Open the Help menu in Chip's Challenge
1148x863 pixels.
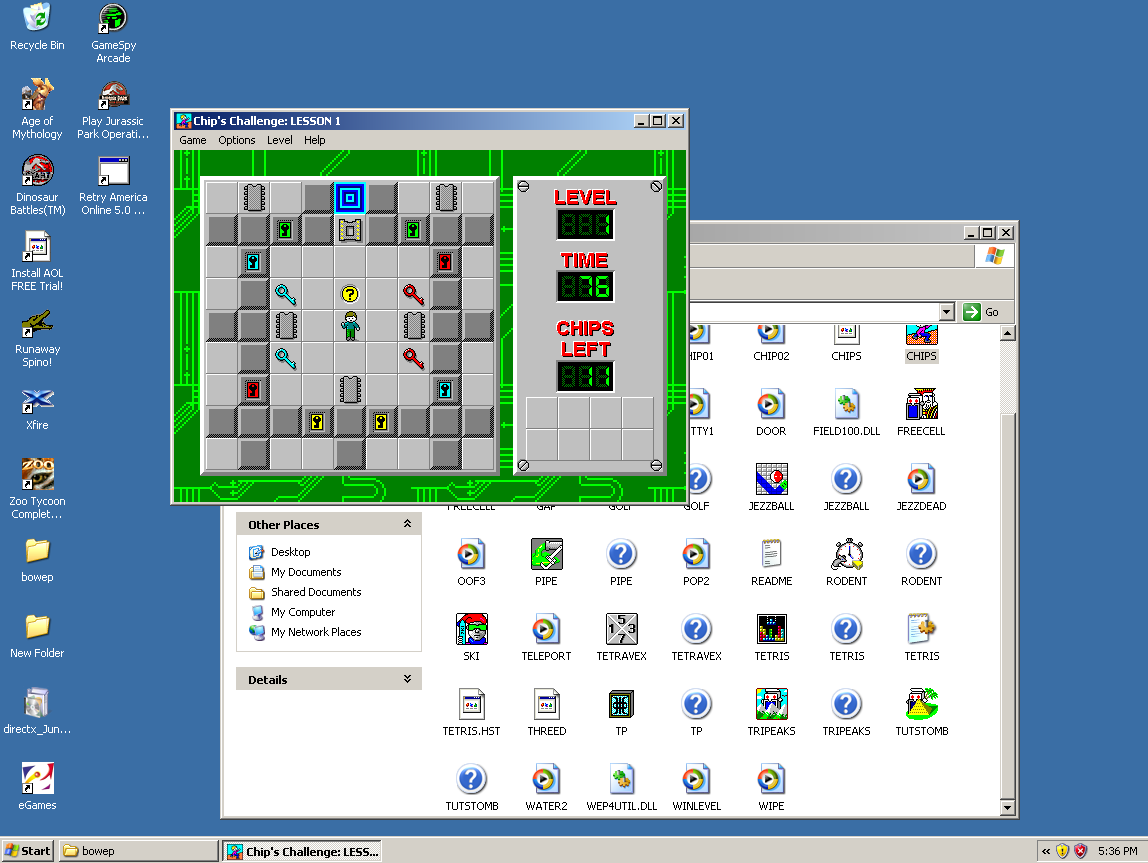pos(314,140)
